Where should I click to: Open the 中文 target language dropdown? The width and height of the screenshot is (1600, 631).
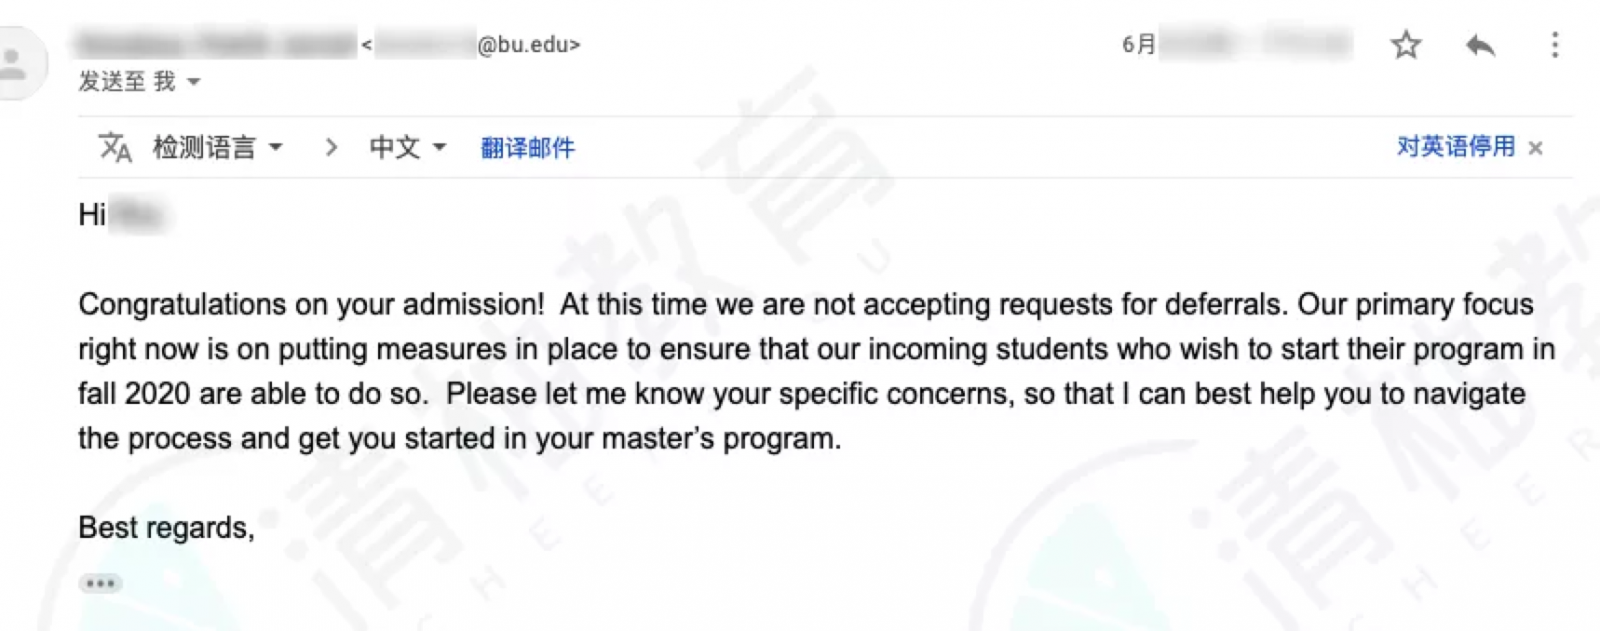click(x=407, y=148)
